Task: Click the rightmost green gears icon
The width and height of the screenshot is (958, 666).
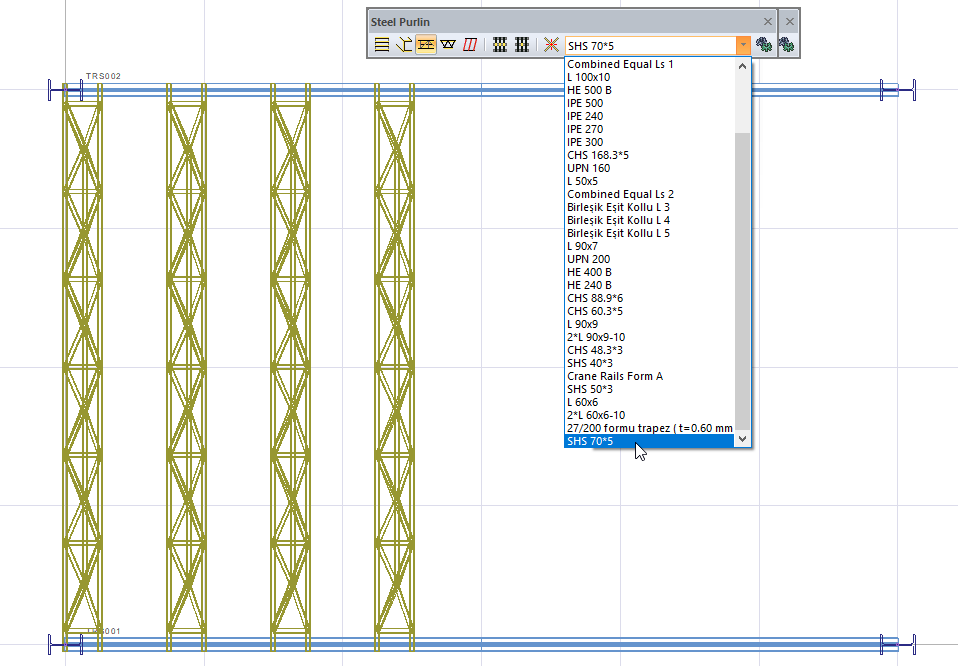Action: (786, 45)
